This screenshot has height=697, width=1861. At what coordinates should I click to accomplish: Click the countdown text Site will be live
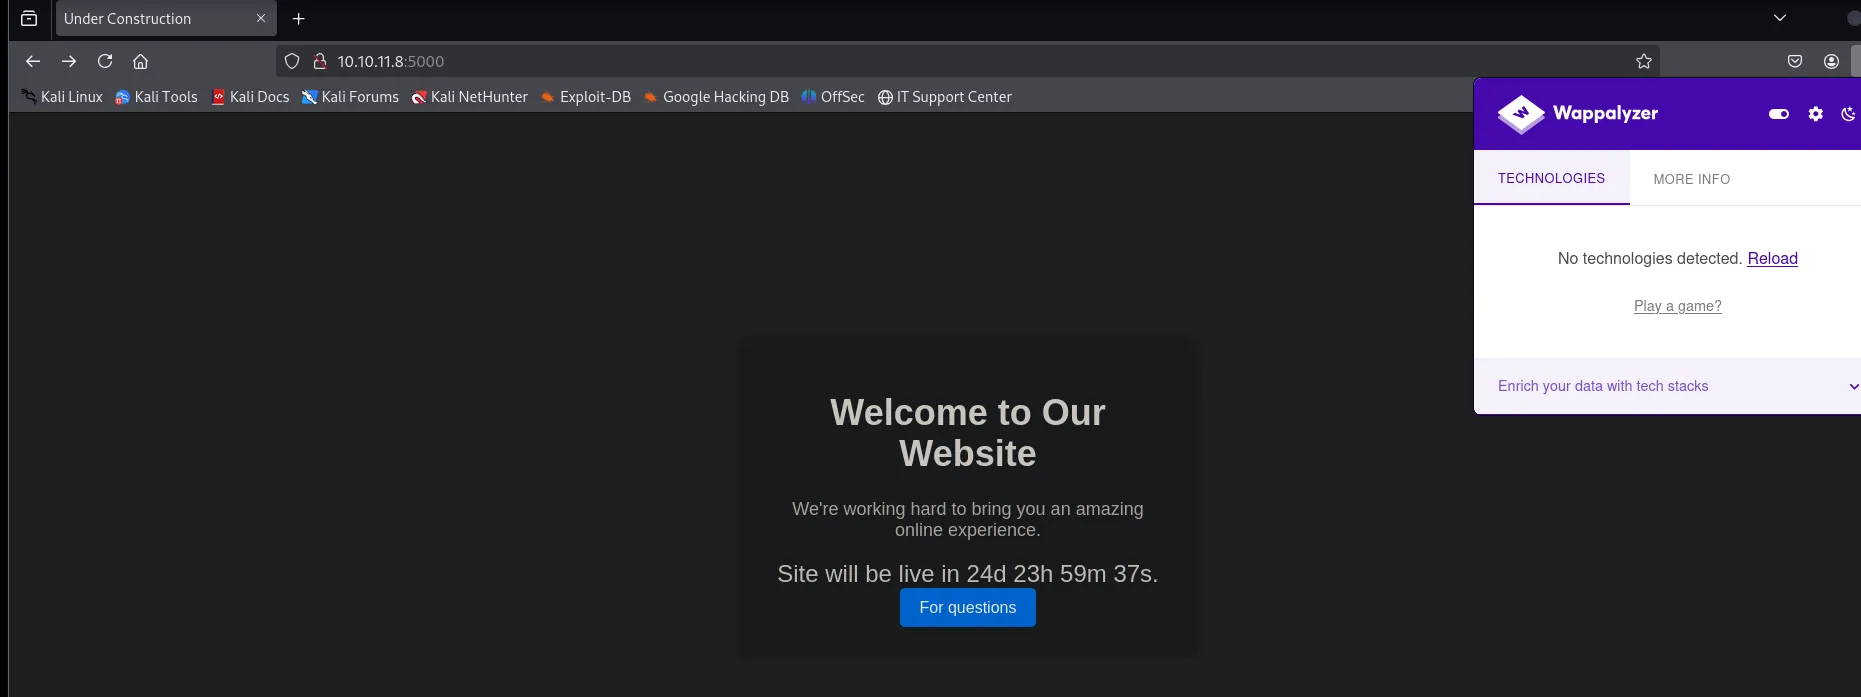[968, 574]
